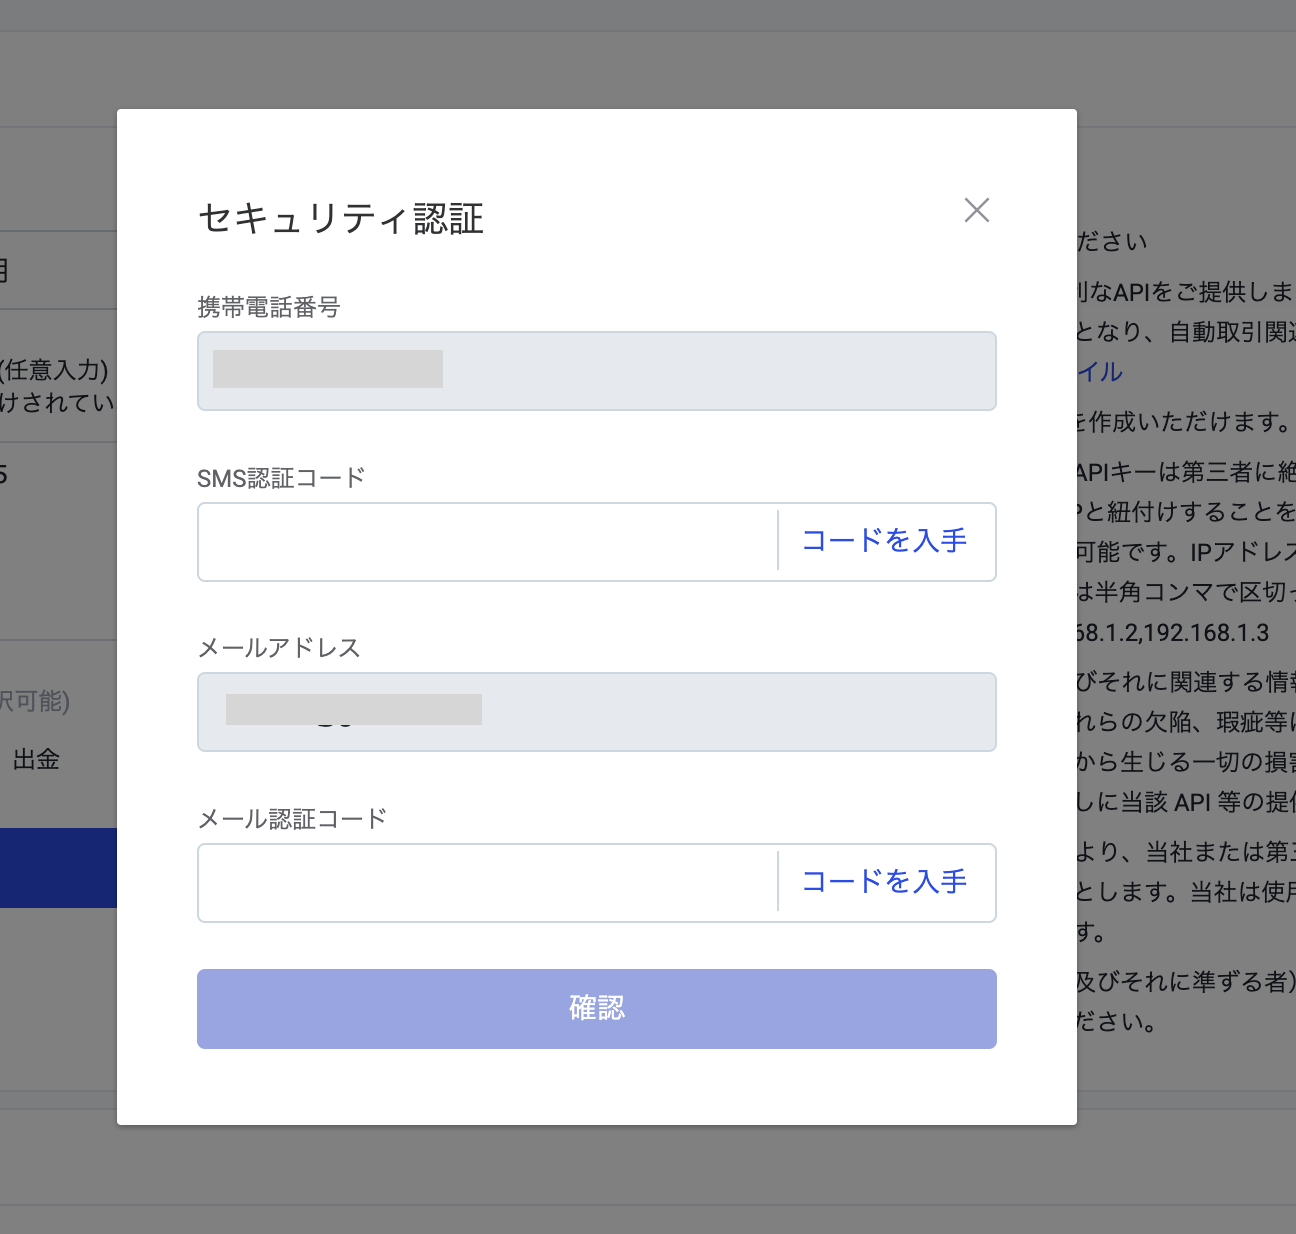Click the SMS認証コード input box
Viewport: 1296px width, 1234px height.
(x=487, y=542)
